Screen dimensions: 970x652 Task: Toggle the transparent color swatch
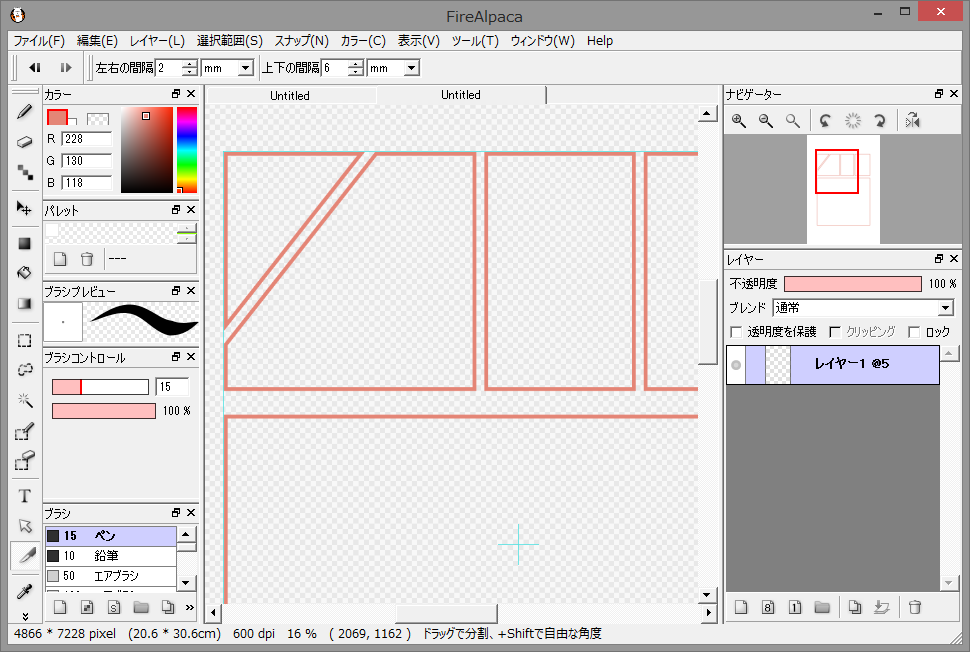tap(98, 119)
